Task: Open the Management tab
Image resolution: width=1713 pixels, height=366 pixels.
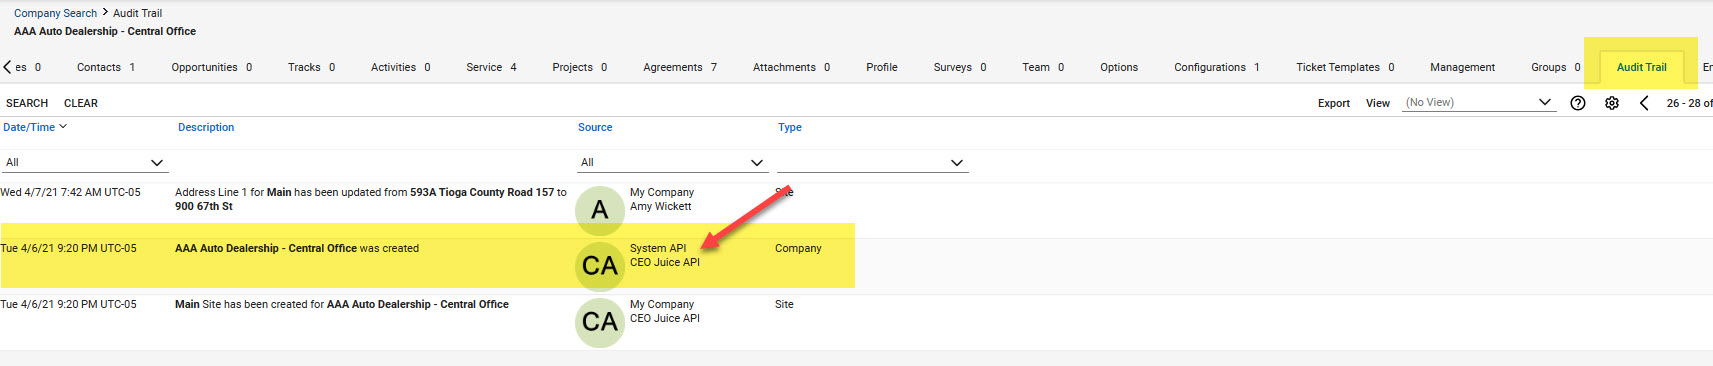Action: pyautogui.click(x=1462, y=67)
